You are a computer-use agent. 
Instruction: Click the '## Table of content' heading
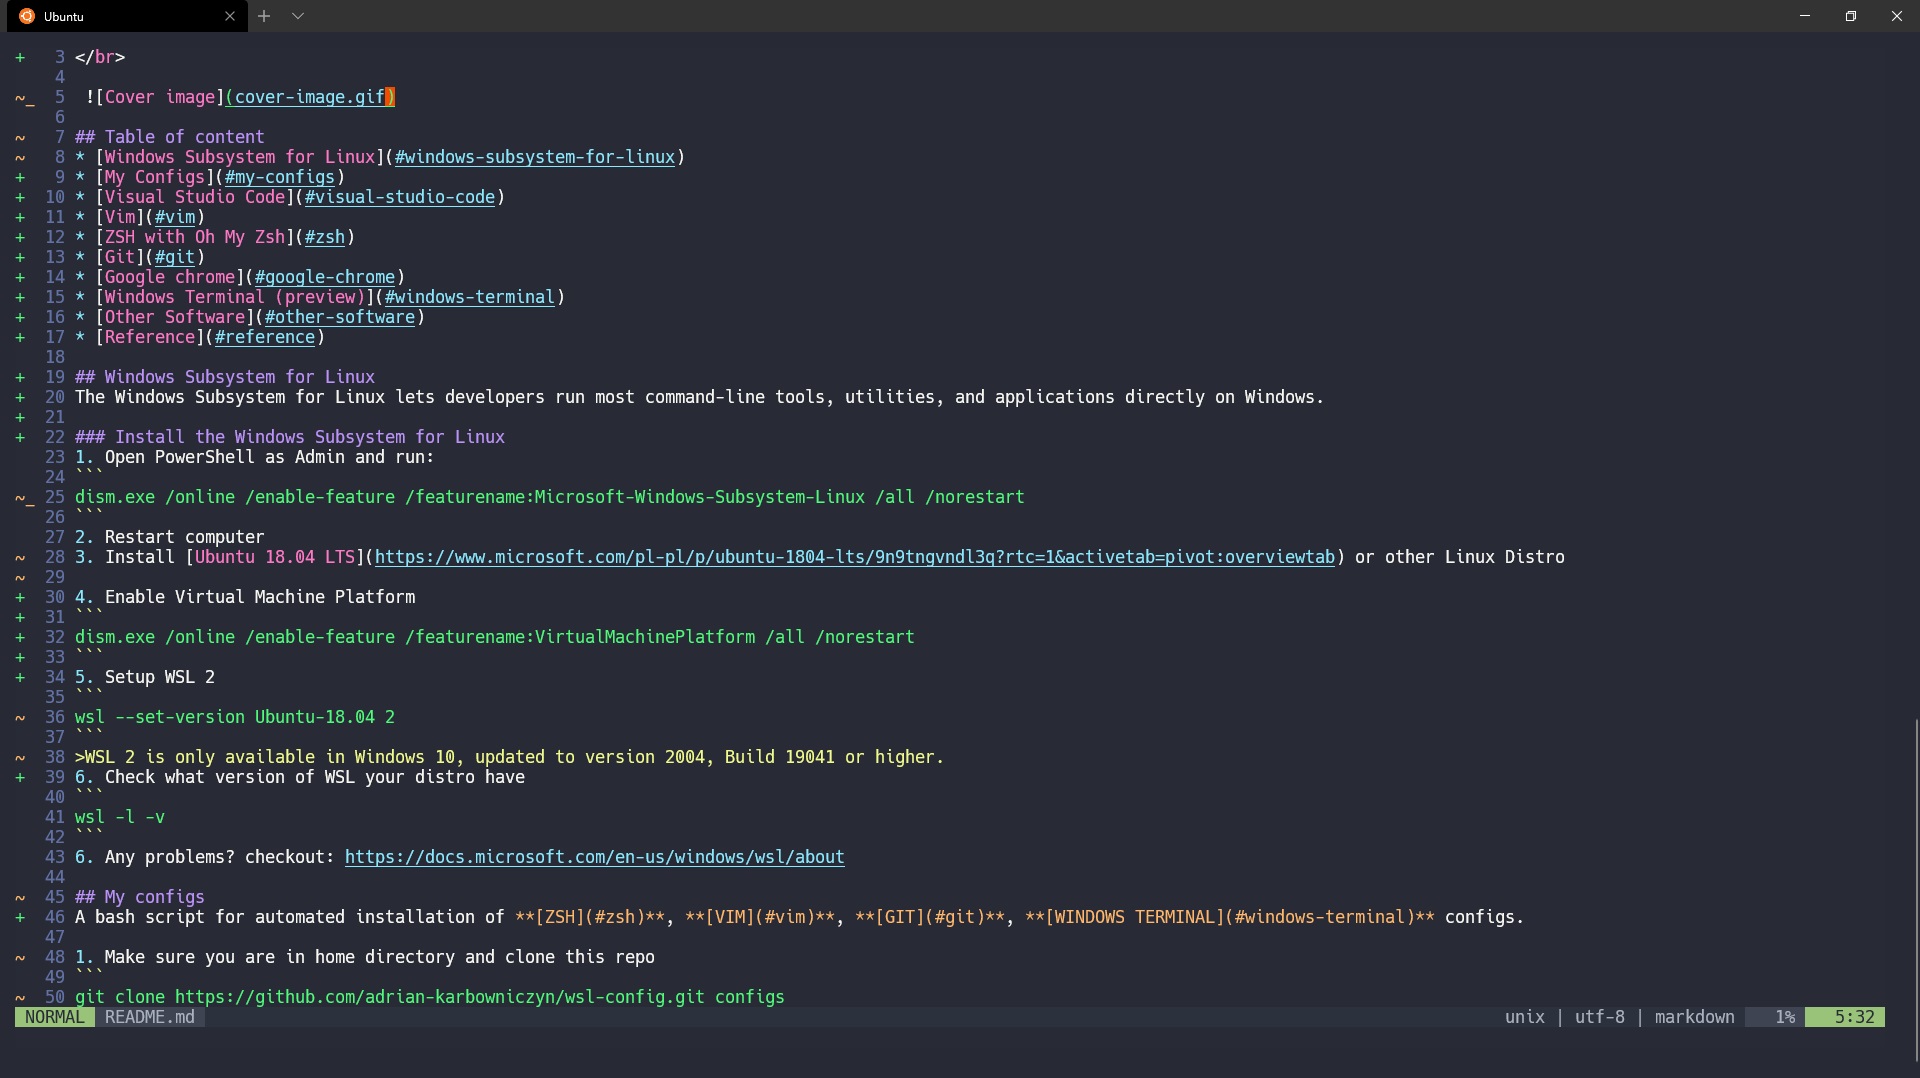[170, 137]
